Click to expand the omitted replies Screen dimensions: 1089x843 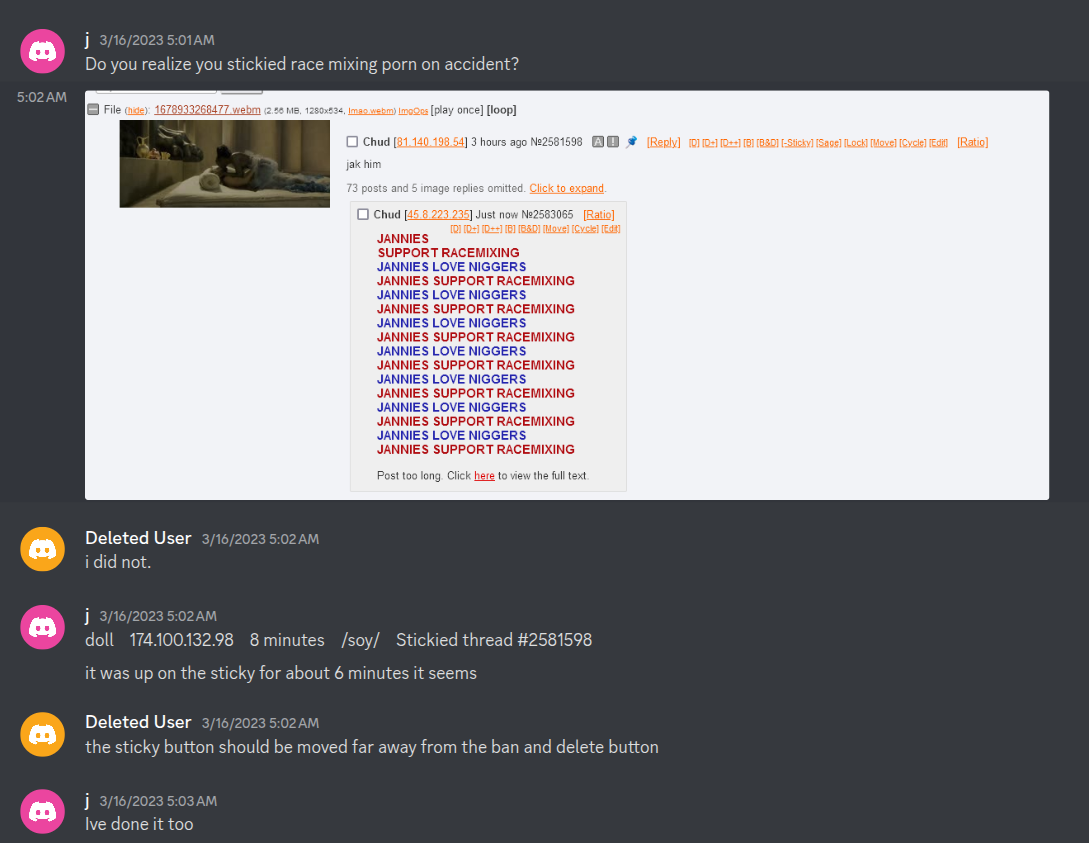point(567,188)
